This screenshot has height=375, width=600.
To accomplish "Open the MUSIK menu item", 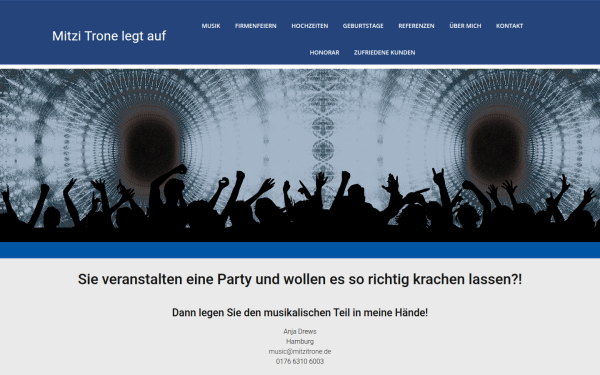I will tap(211, 26).
